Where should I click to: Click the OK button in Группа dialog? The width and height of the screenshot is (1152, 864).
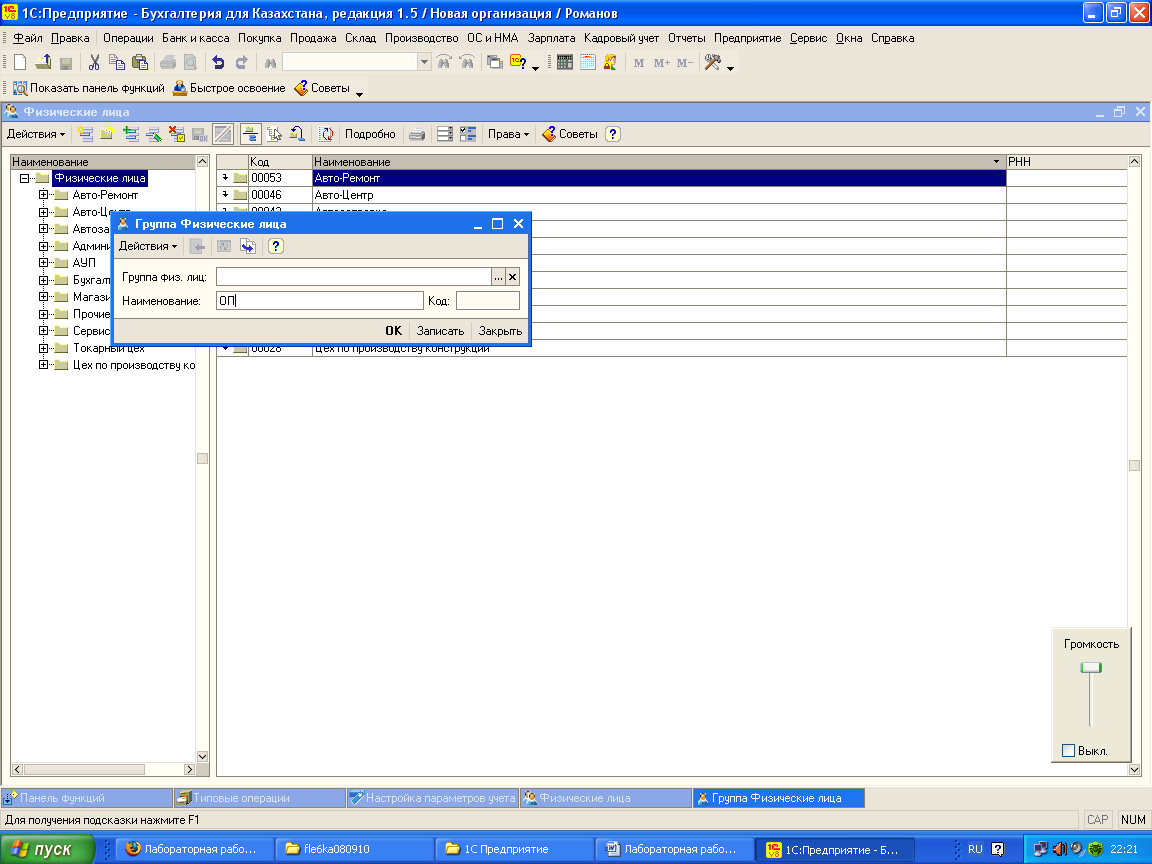tap(394, 331)
